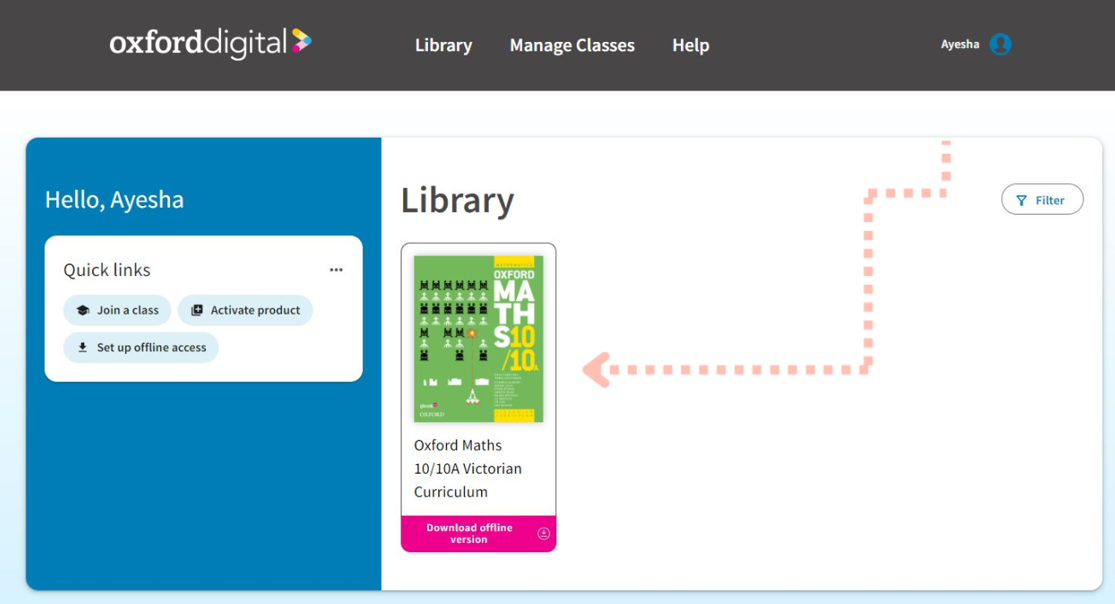Open Manage Classes in the top navigation
The width and height of the screenshot is (1115, 604).
(x=572, y=45)
